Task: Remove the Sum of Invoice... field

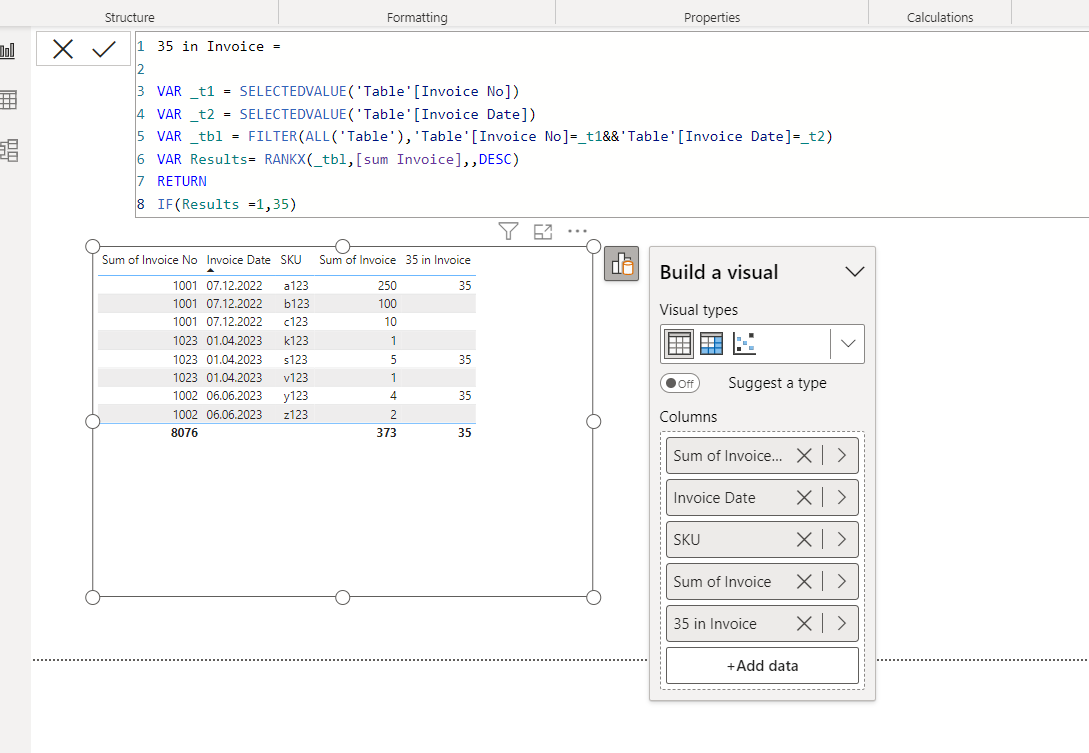Action: pos(804,456)
